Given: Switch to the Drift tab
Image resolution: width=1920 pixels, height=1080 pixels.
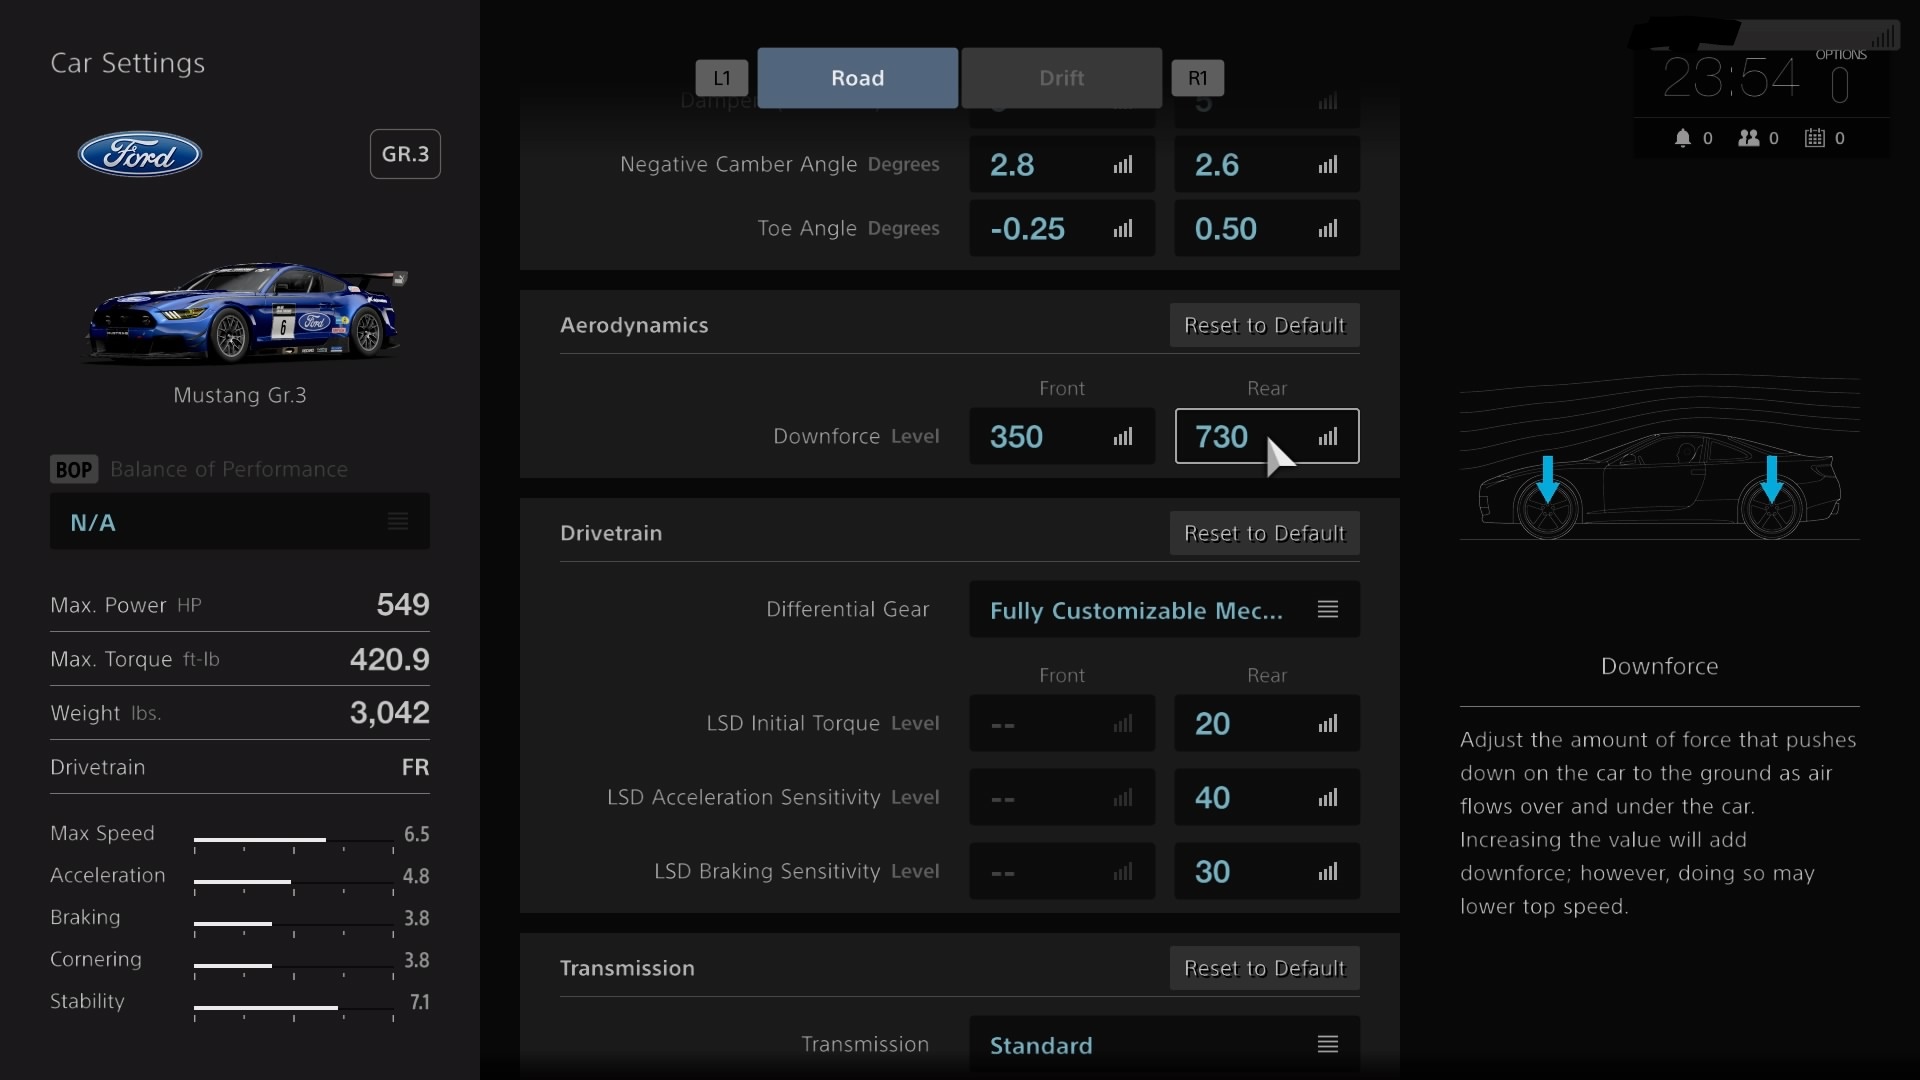Looking at the screenshot, I should pos(1061,78).
